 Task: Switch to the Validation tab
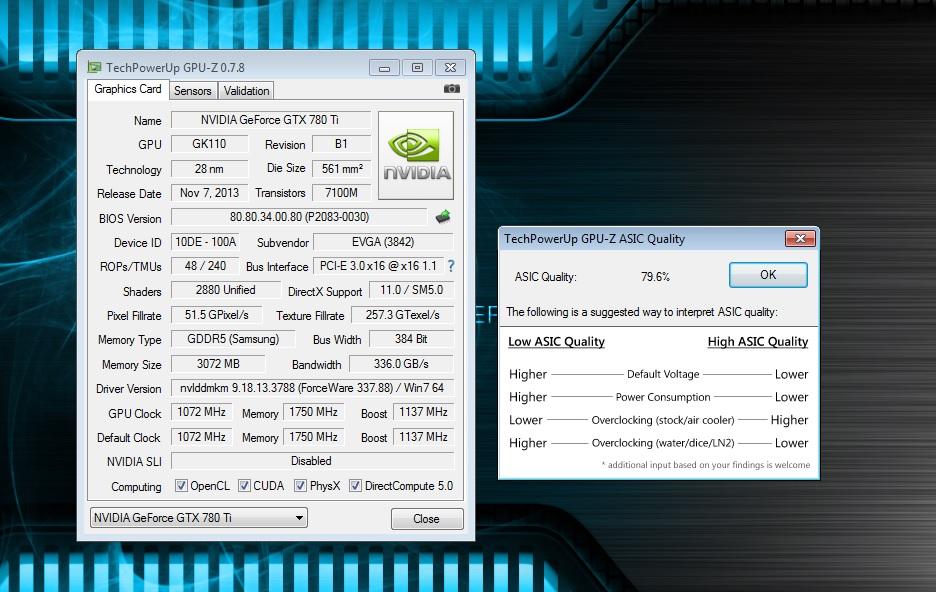point(247,91)
